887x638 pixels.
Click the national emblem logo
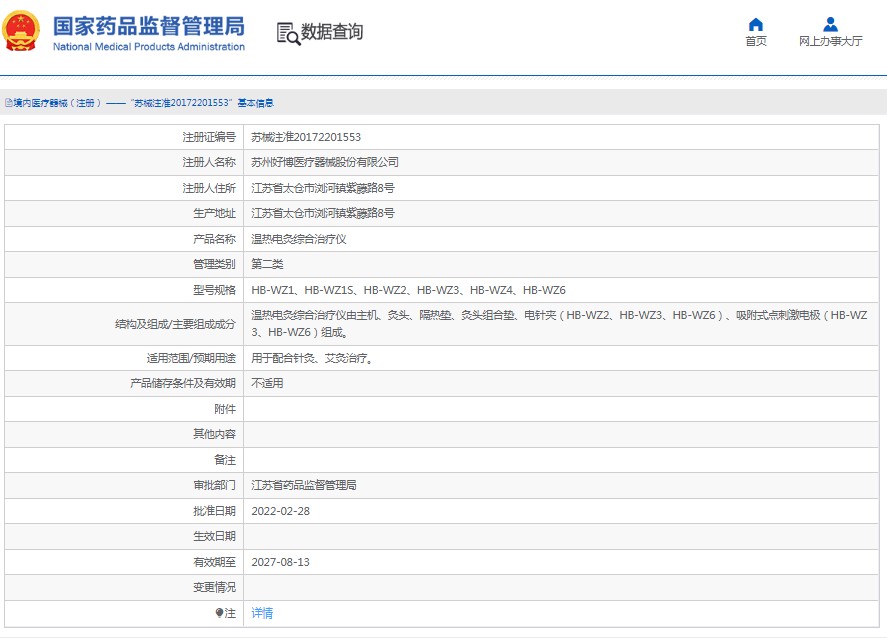click(x=21, y=32)
